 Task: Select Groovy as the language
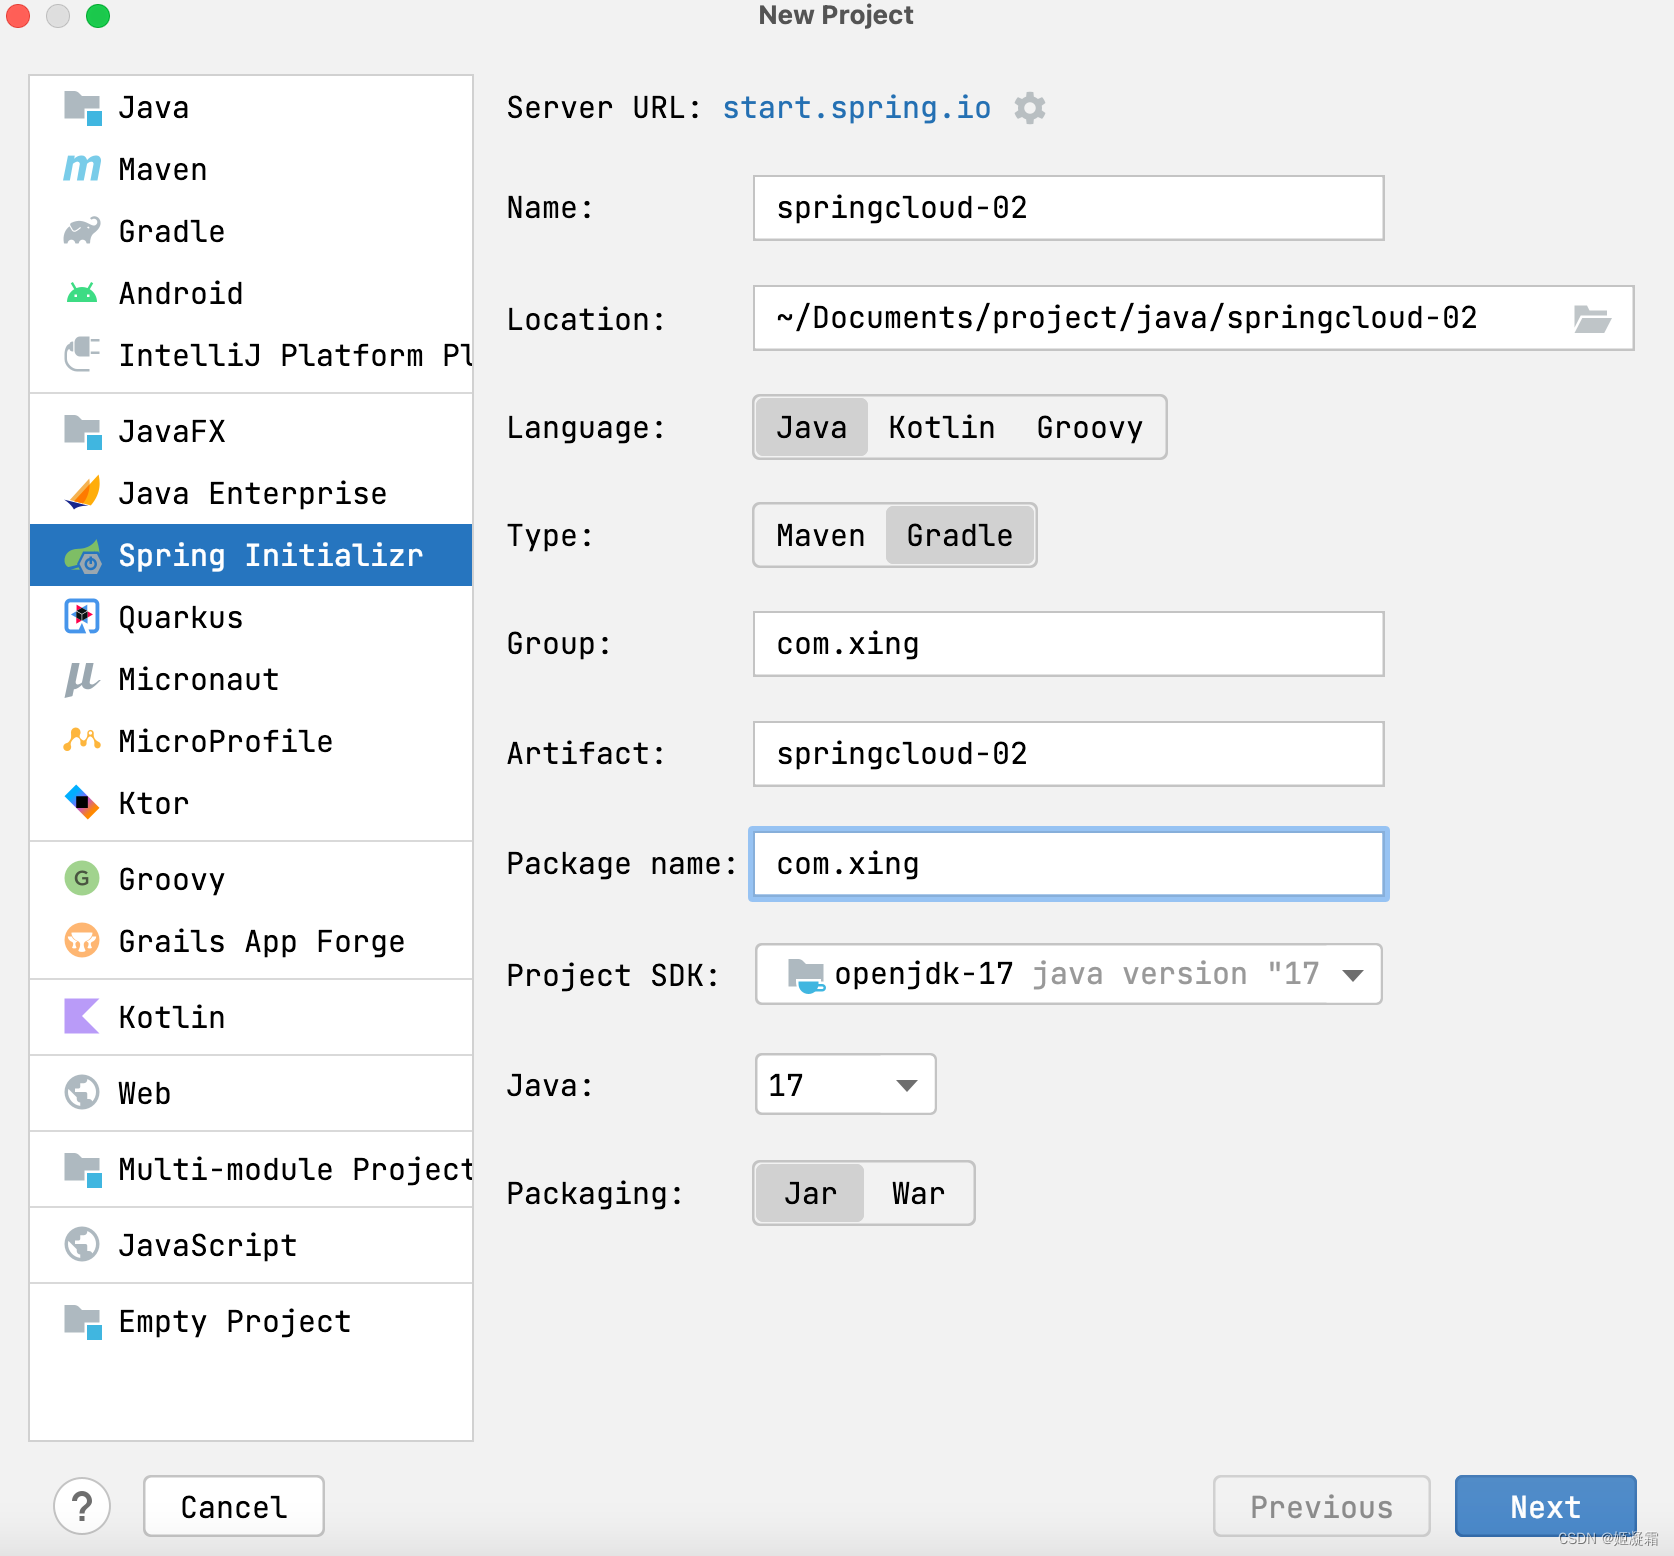coord(1089,428)
